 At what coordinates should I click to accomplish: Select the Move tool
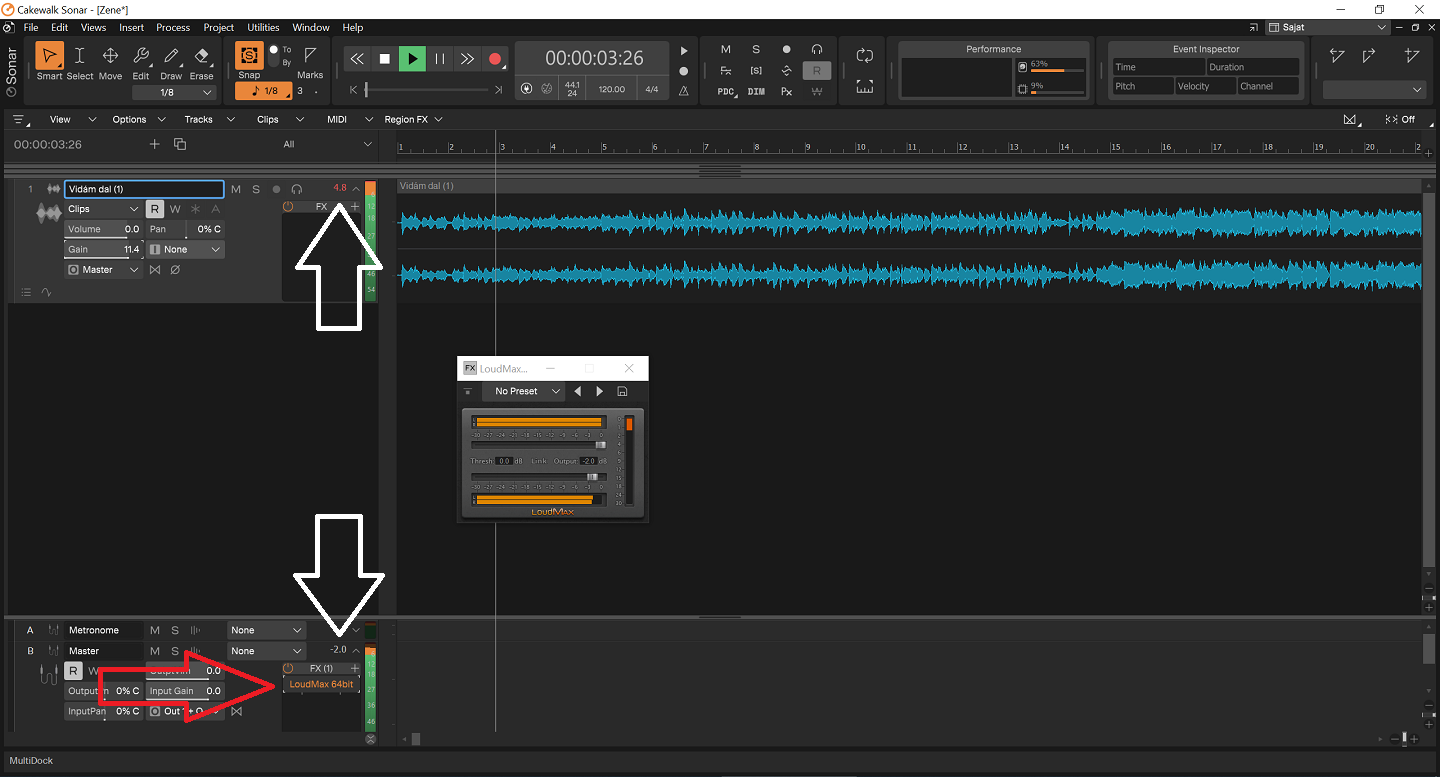(110, 57)
